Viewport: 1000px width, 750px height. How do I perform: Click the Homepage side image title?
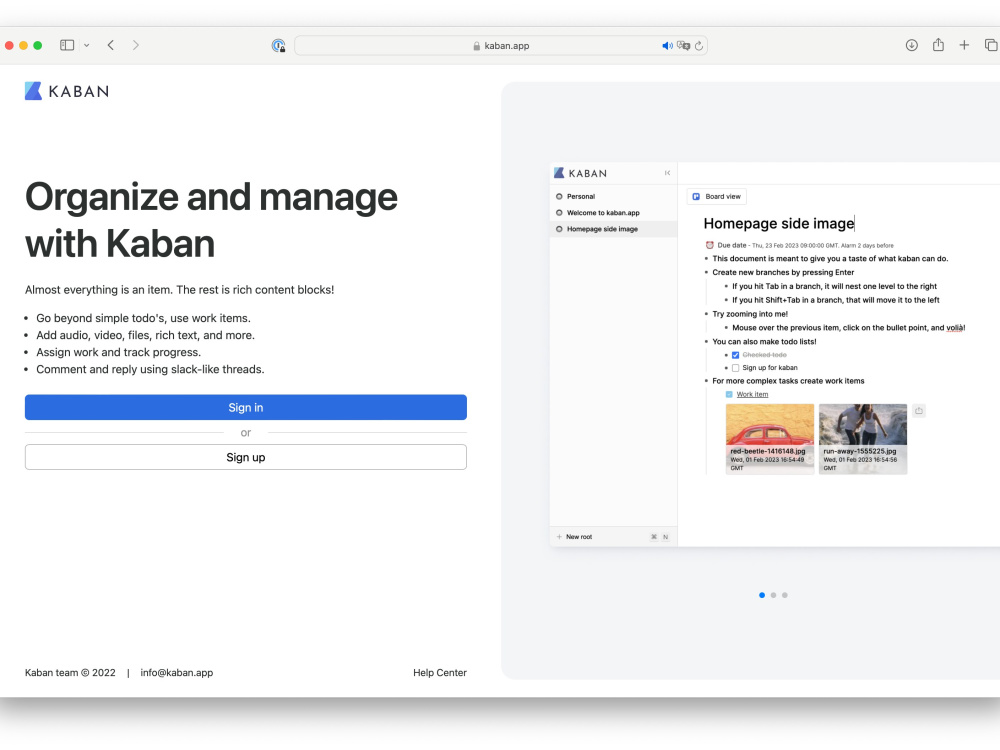click(779, 223)
